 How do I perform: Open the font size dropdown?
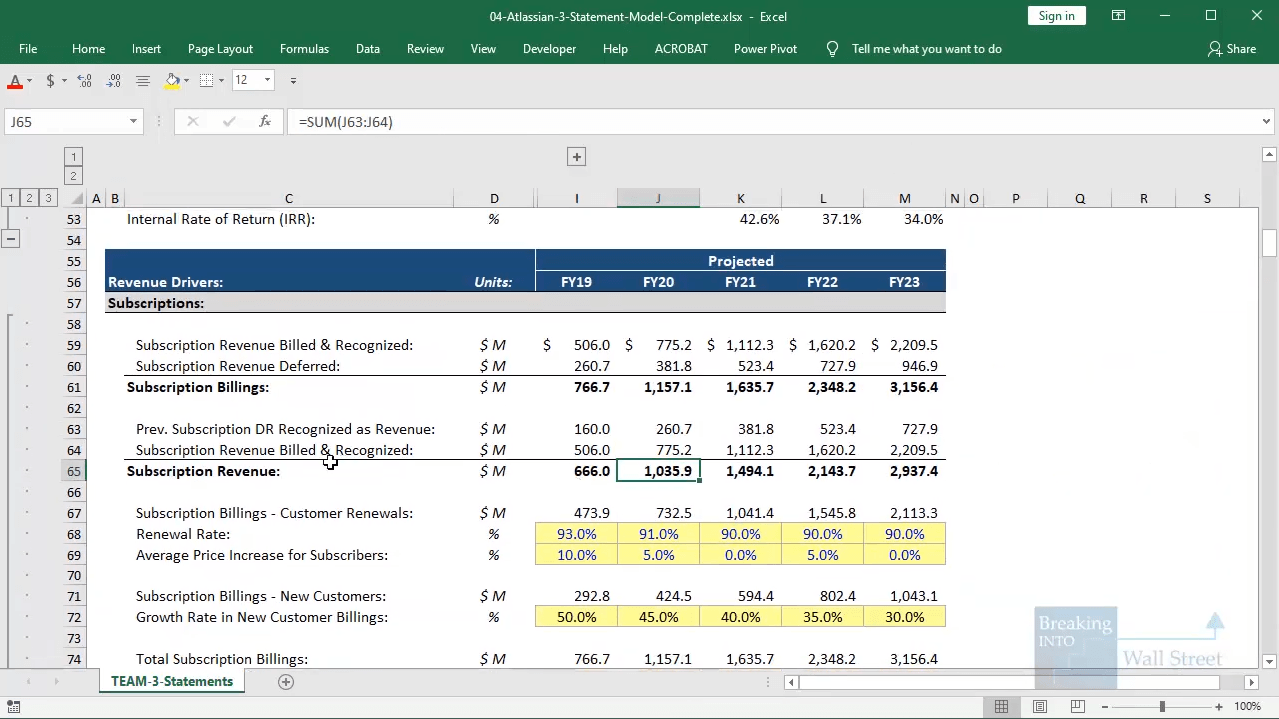click(x=267, y=80)
